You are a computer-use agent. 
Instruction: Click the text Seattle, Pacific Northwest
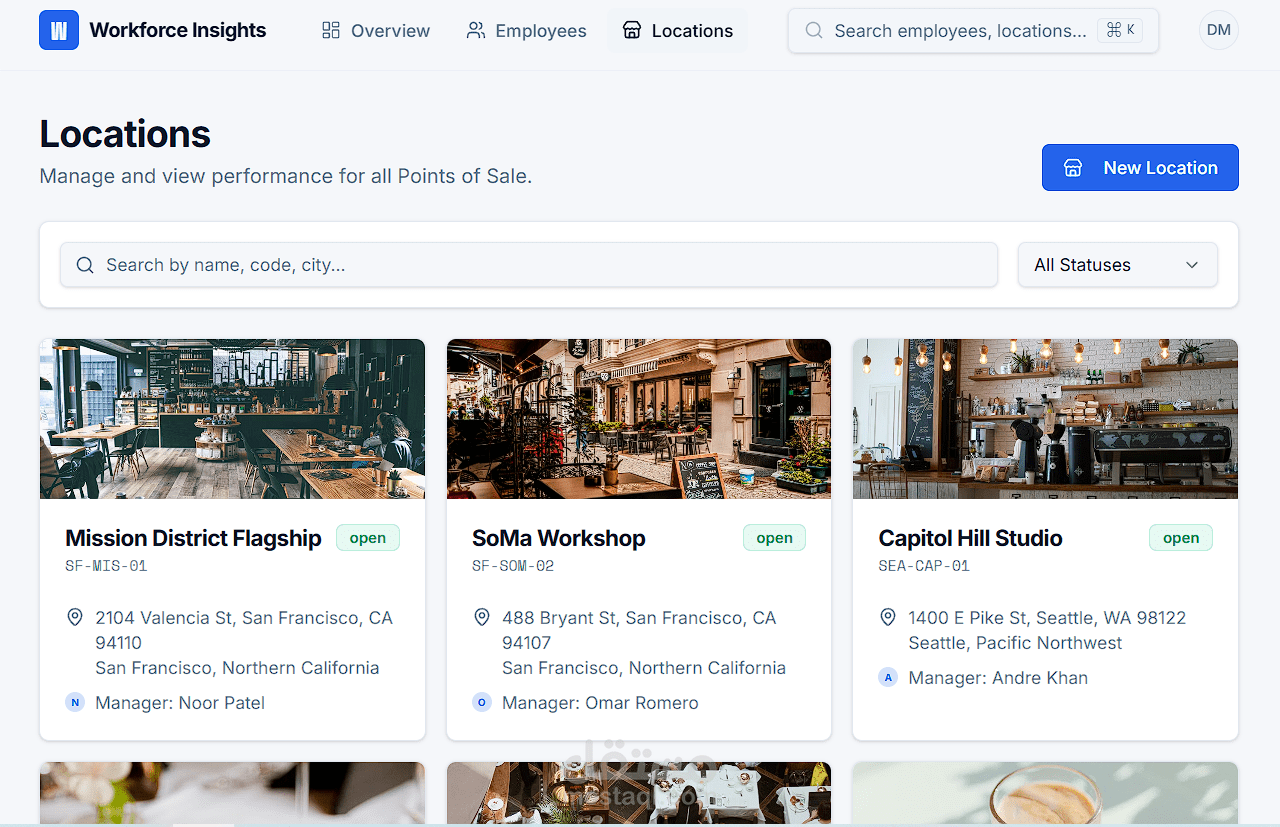pos(1015,643)
